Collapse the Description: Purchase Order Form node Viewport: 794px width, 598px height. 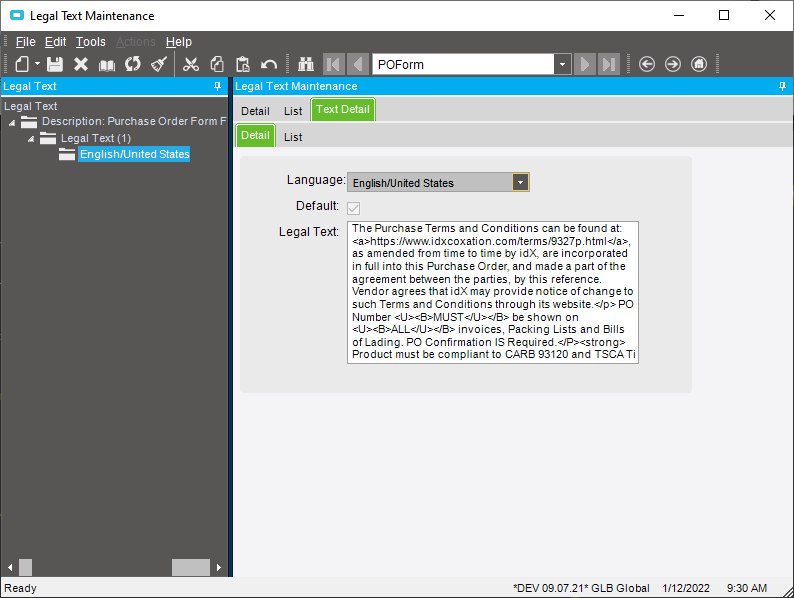tap(12, 123)
